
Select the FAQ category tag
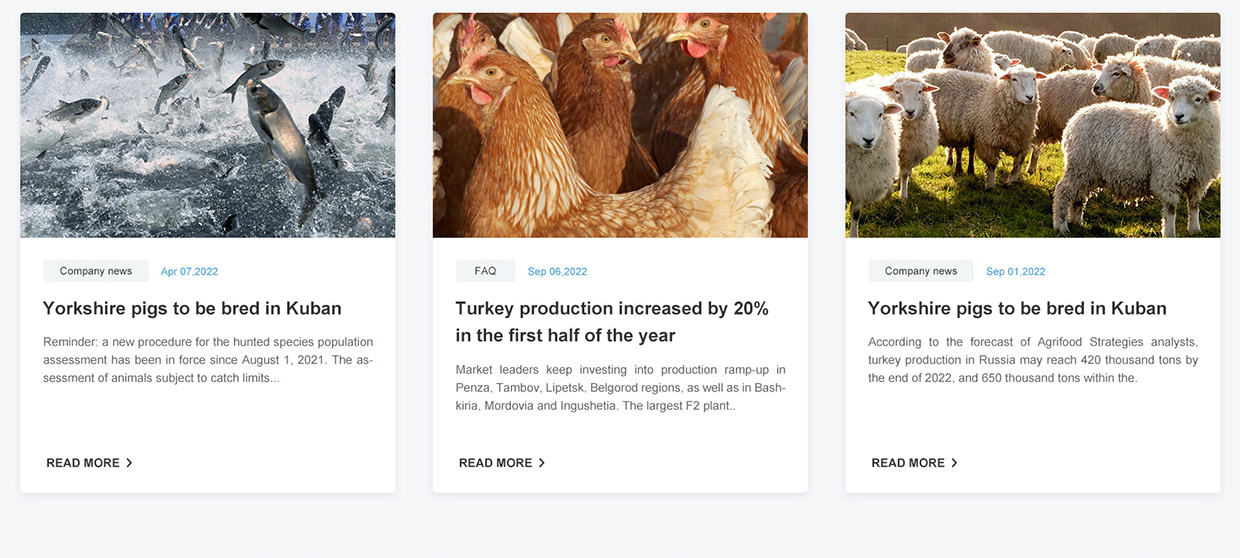pos(486,271)
